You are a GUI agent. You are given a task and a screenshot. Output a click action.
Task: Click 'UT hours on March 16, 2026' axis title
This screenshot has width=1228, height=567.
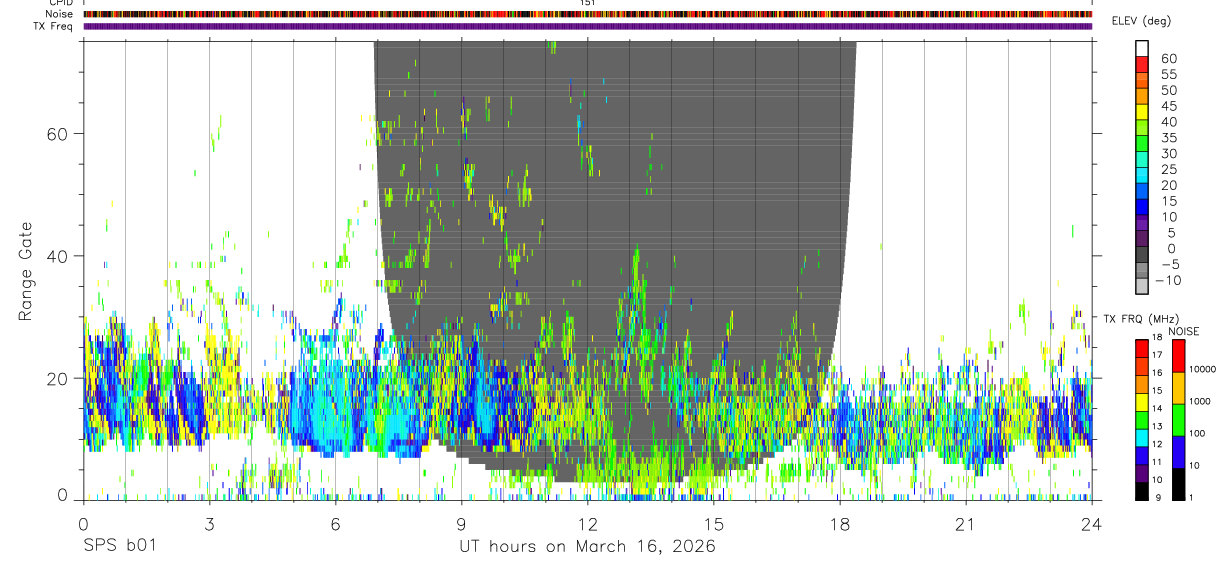tap(587, 547)
